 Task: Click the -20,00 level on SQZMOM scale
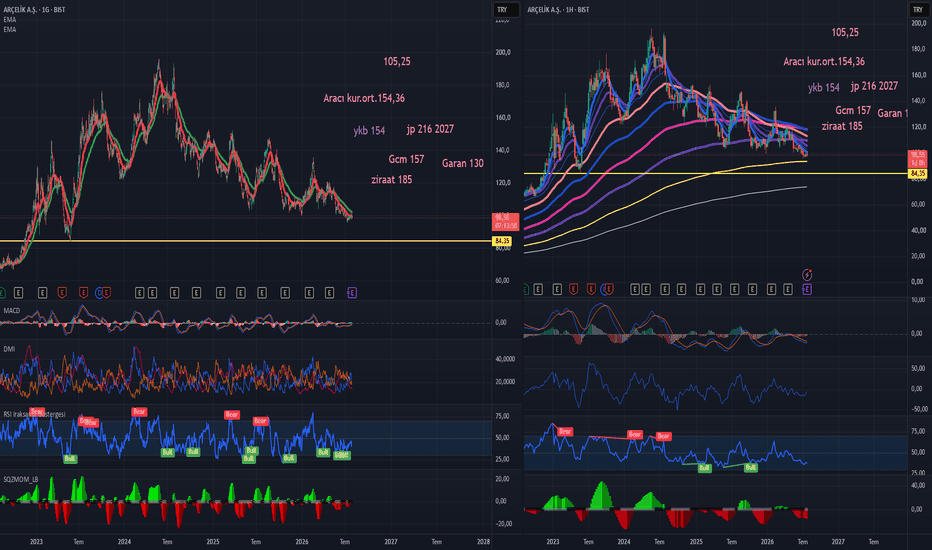tap(503, 524)
